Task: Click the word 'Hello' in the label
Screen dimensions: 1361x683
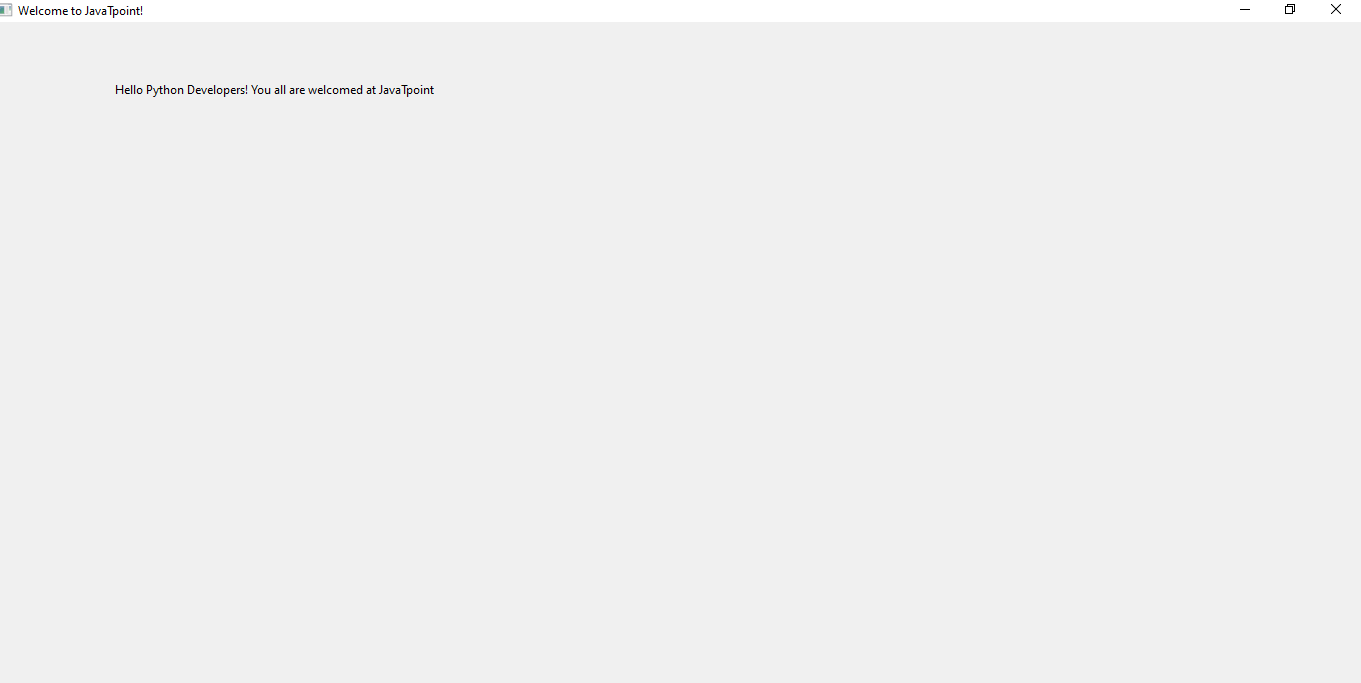Action: tap(129, 90)
